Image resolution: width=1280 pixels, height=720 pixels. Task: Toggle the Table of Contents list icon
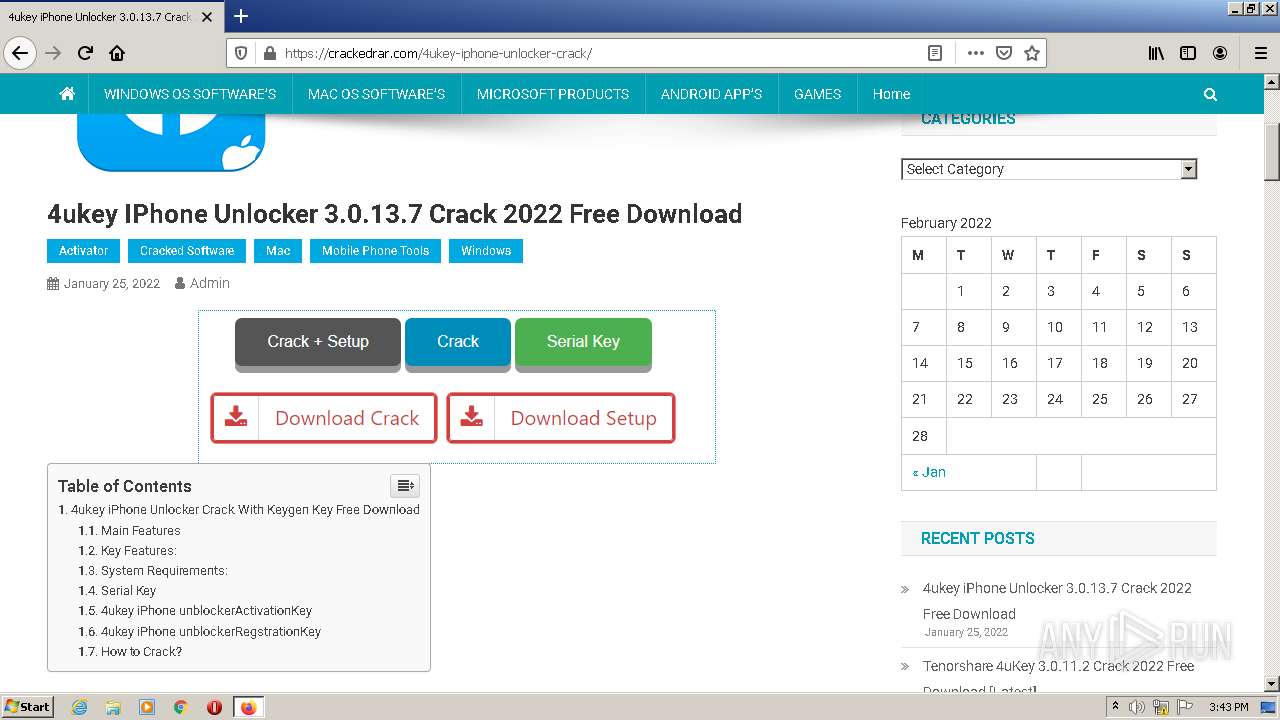tap(405, 485)
